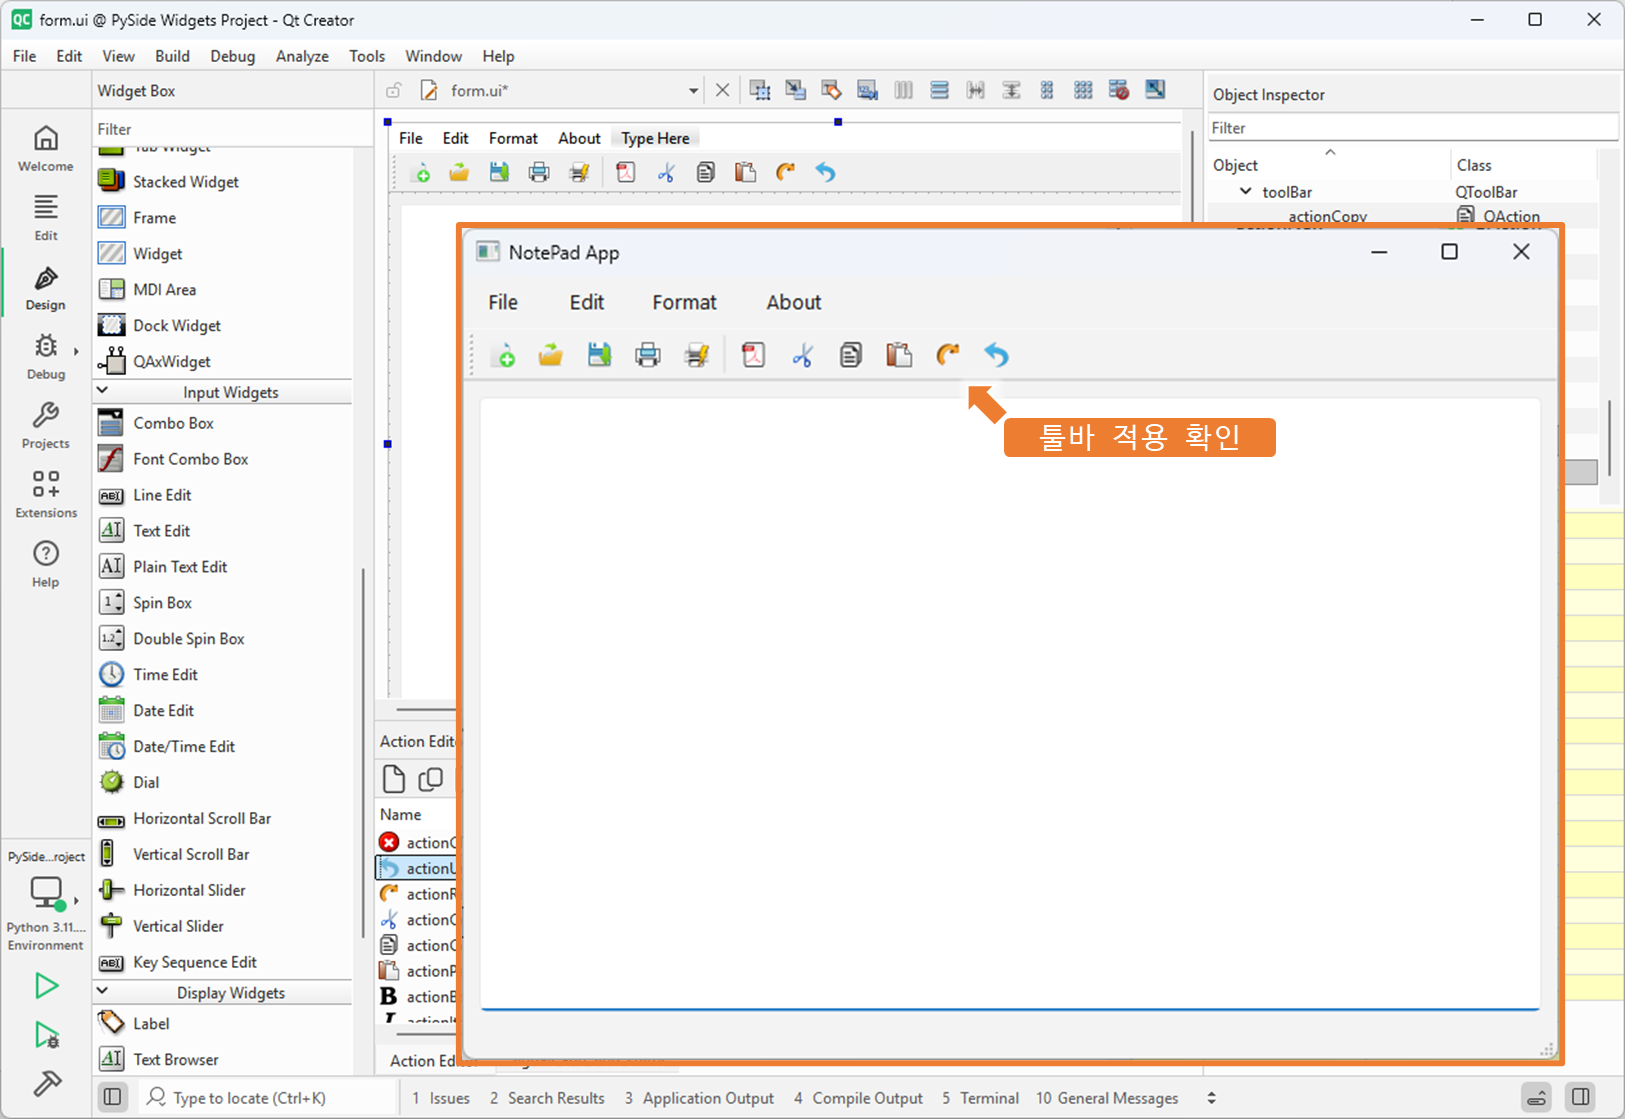Click Export PDF icon in NotePad App toolbar
Image resolution: width=1625 pixels, height=1119 pixels.
753,354
